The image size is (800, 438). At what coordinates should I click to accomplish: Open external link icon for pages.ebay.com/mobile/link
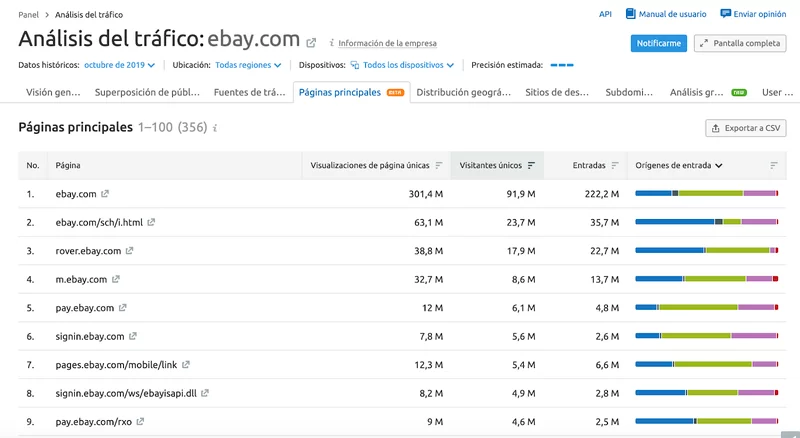coord(186,364)
